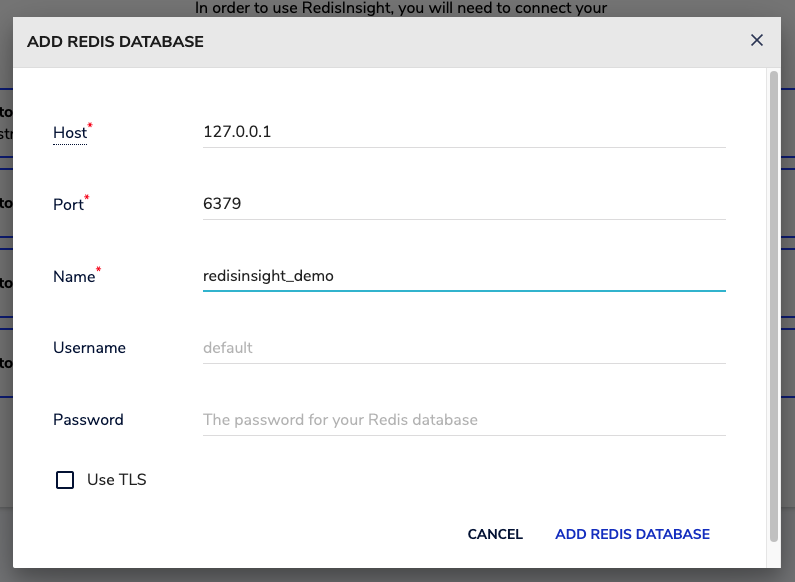Image resolution: width=795 pixels, height=582 pixels.
Task: Click the Add Redis Database header title
Action: 115,42
